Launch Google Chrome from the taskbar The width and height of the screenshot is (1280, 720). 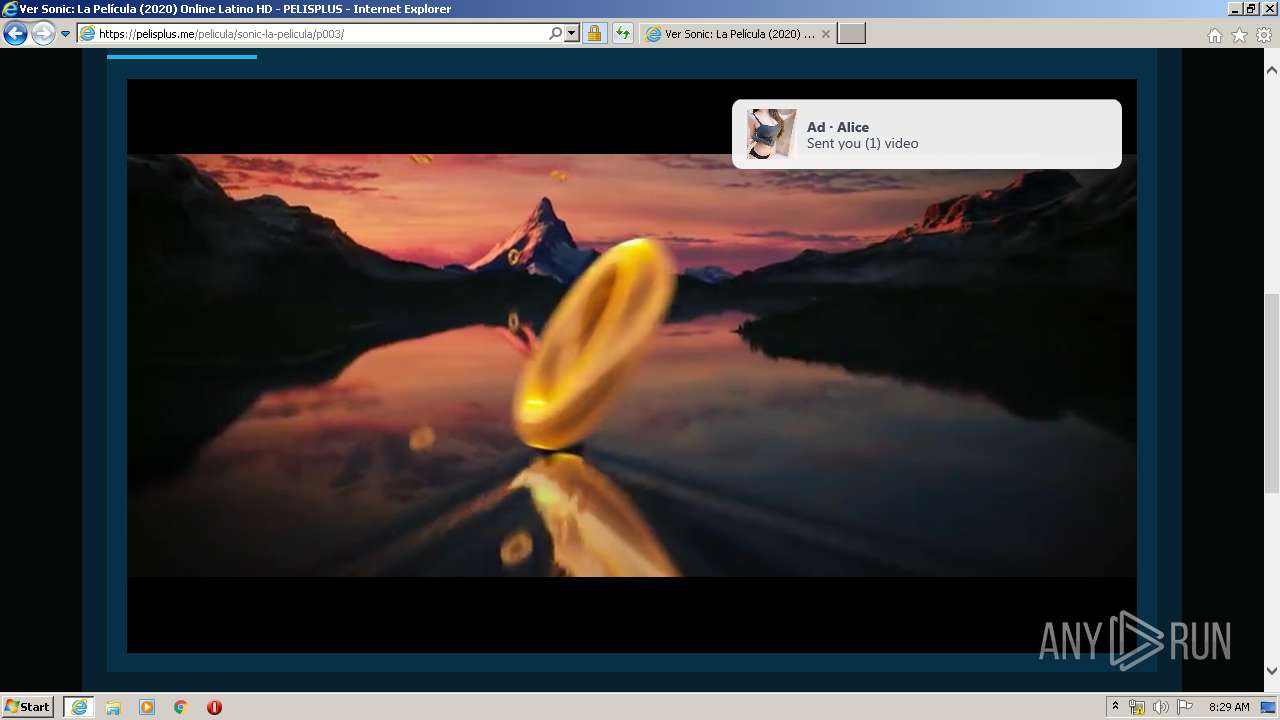point(181,707)
